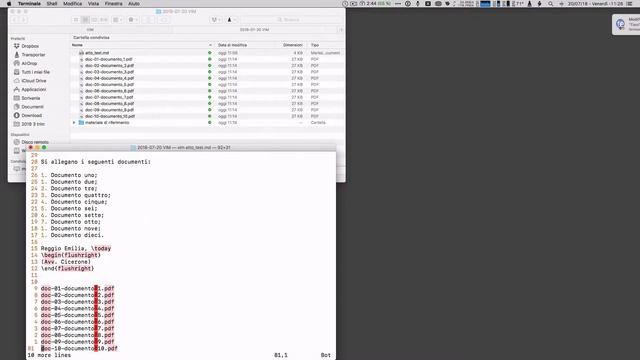Viewport: 640px width, 360px height.
Task: Open iCloud Drive in Finder sidebar
Action: (30, 81)
